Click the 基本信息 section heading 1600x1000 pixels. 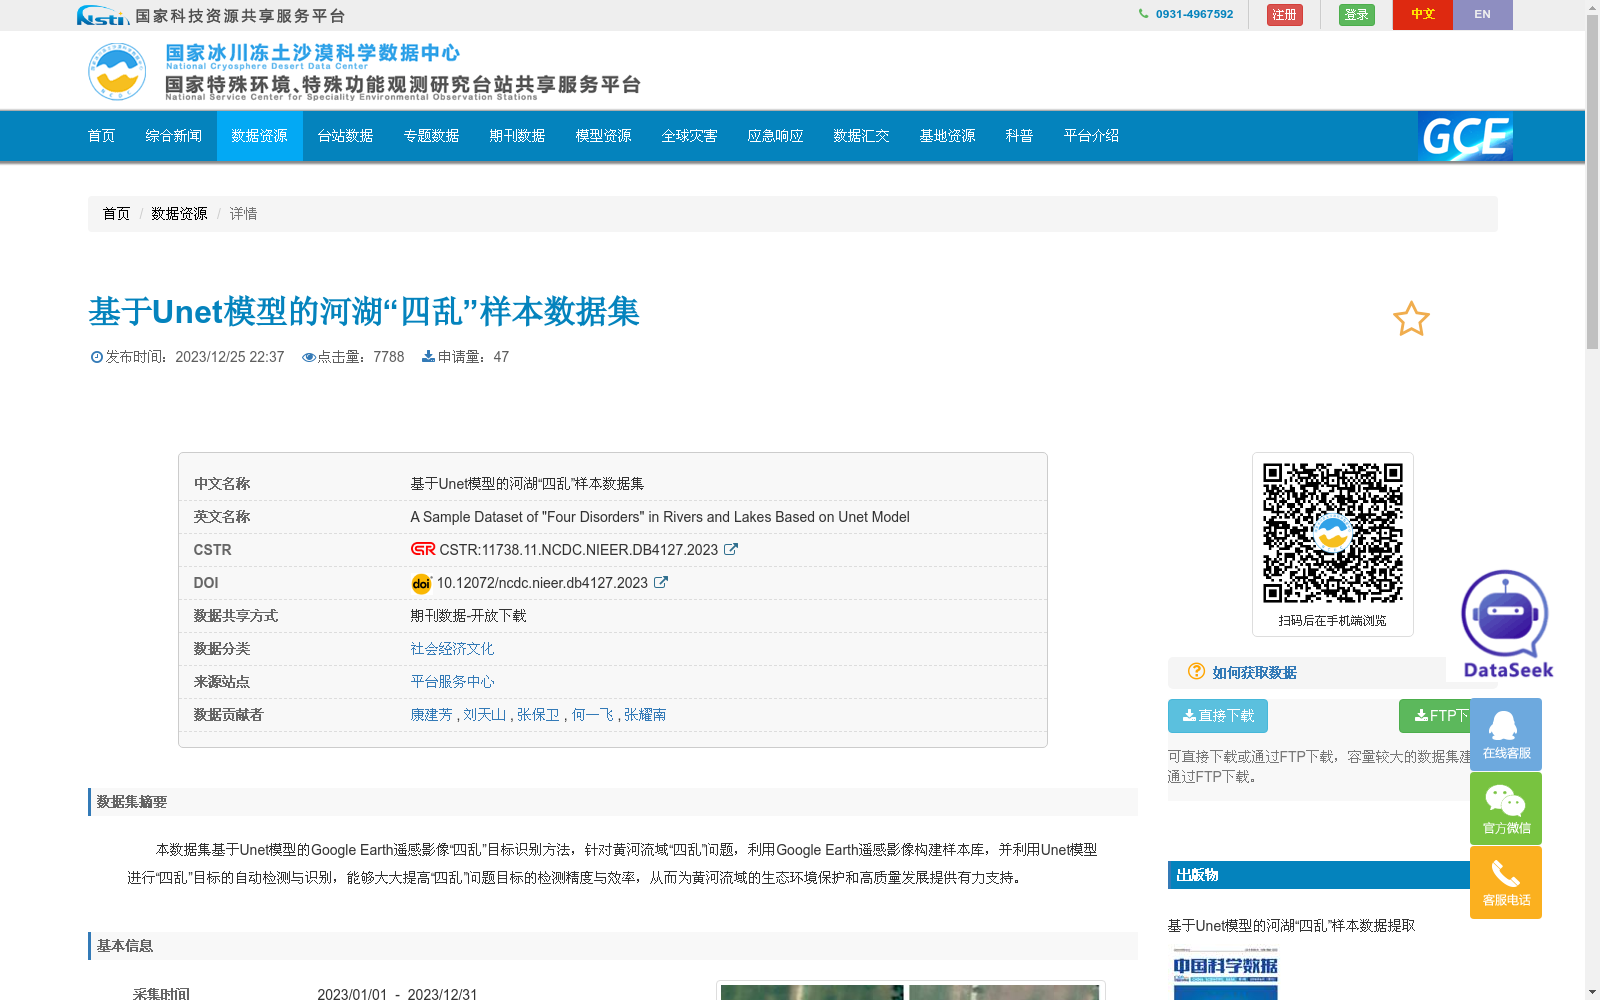point(125,946)
